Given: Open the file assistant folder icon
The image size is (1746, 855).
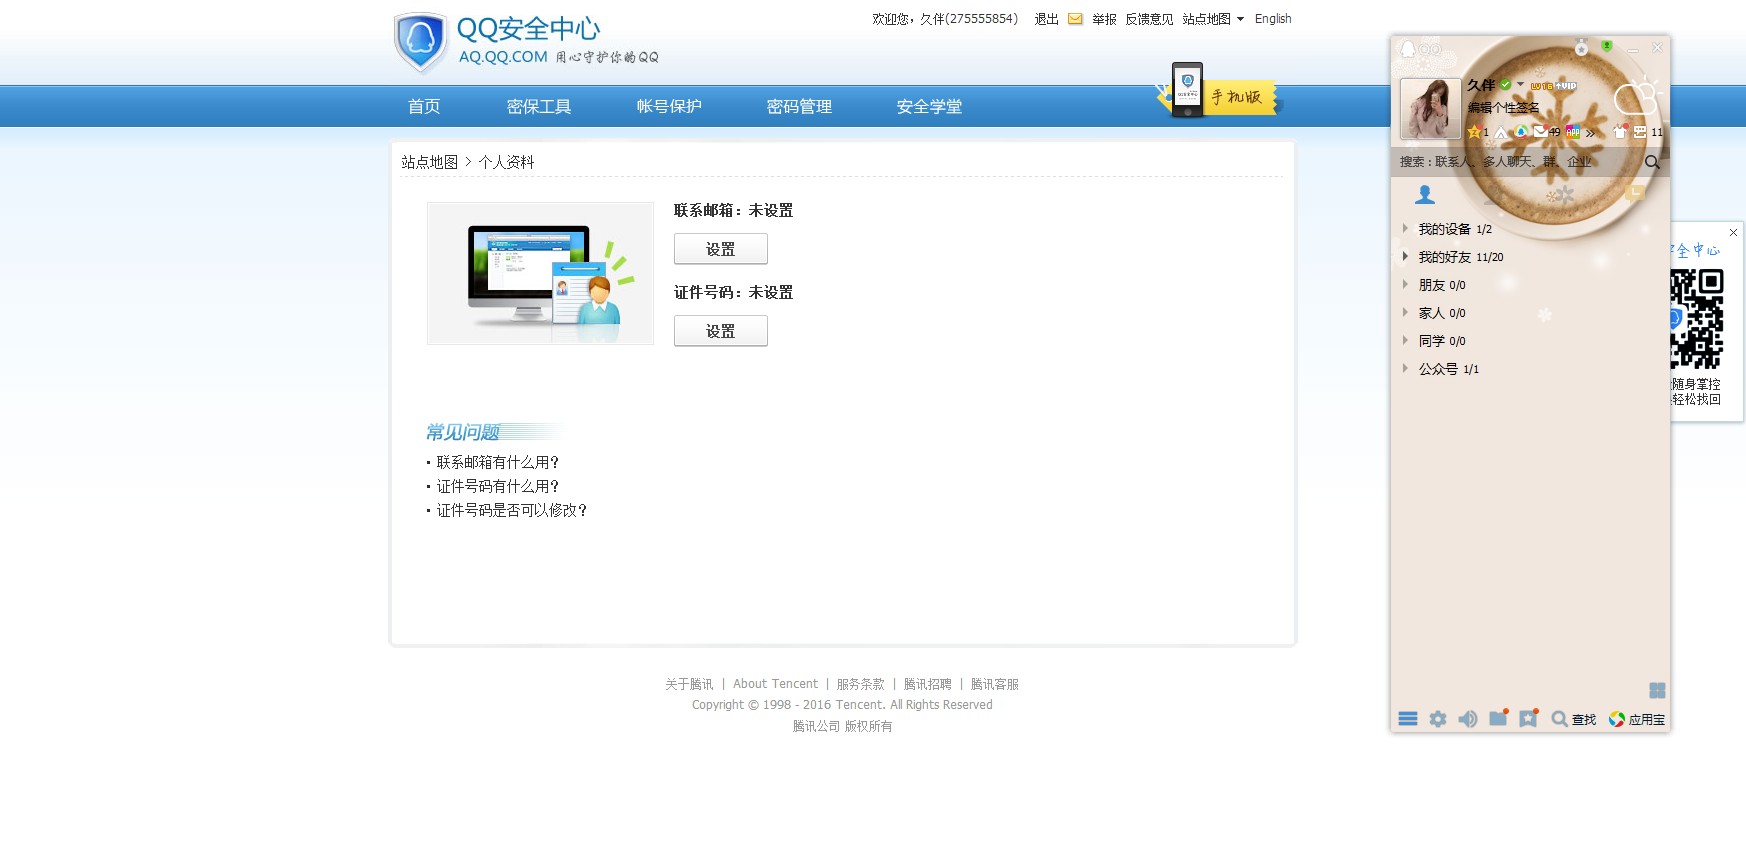Looking at the screenshot, I should coord(1498,718).
